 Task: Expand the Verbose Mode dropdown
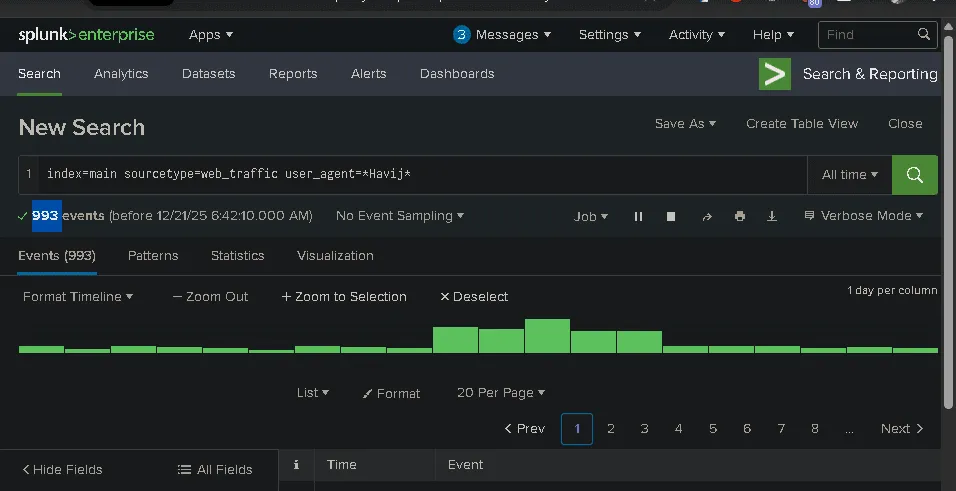coord(864,216)
